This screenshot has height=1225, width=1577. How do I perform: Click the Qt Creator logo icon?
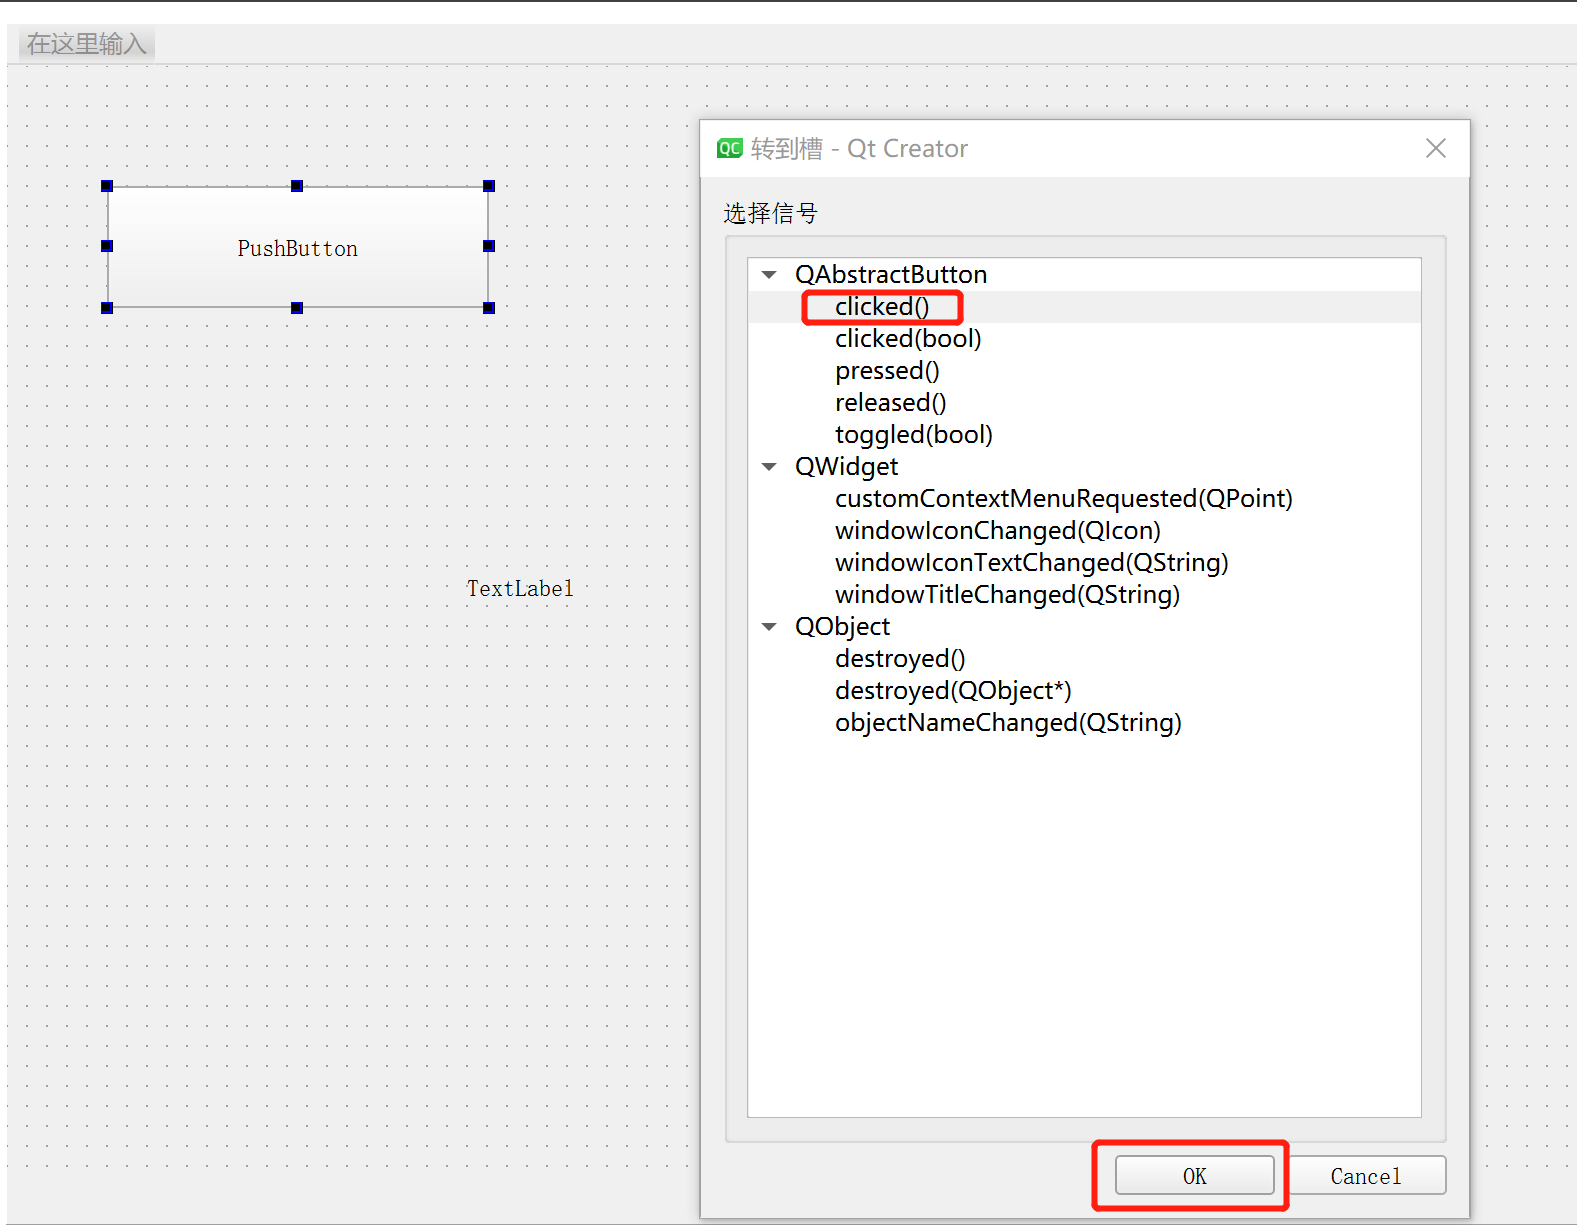click(730, 149)
